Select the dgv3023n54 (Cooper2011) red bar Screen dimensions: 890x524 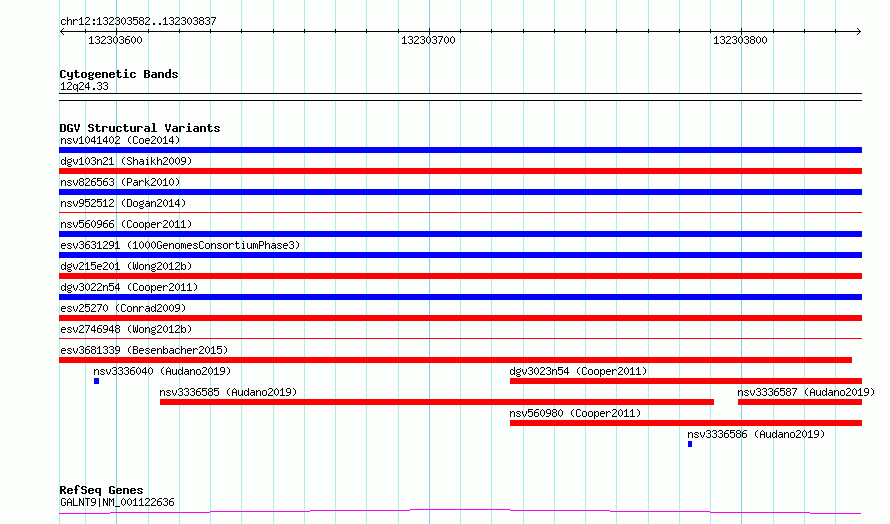686,381
